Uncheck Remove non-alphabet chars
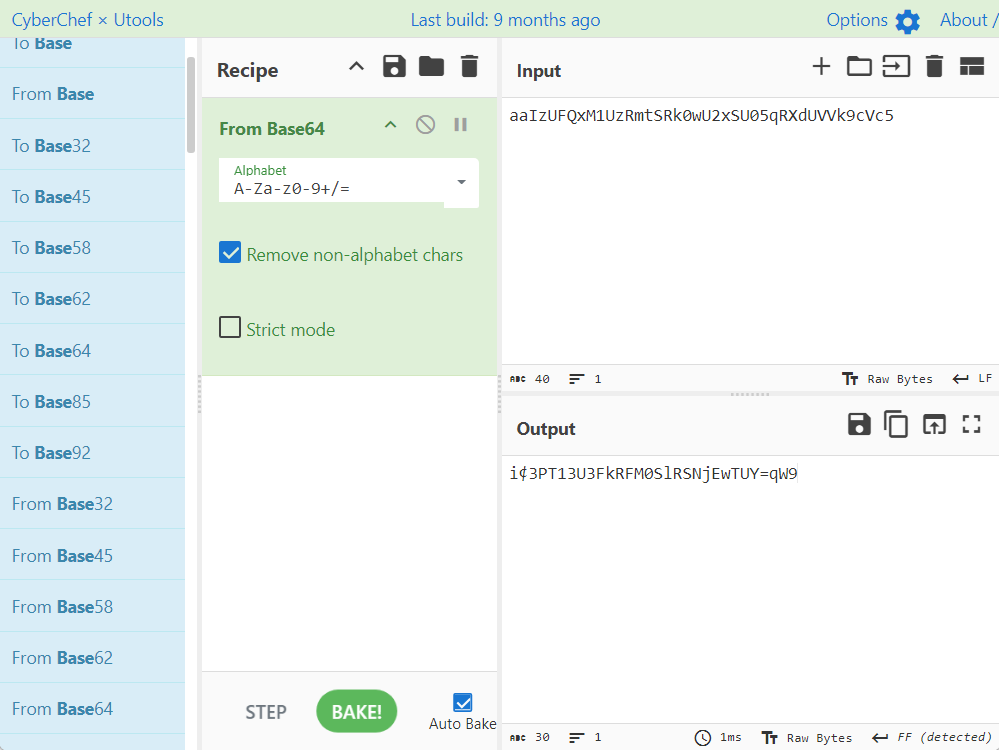This screenshot has height=750, width=999. pos(230,252)
